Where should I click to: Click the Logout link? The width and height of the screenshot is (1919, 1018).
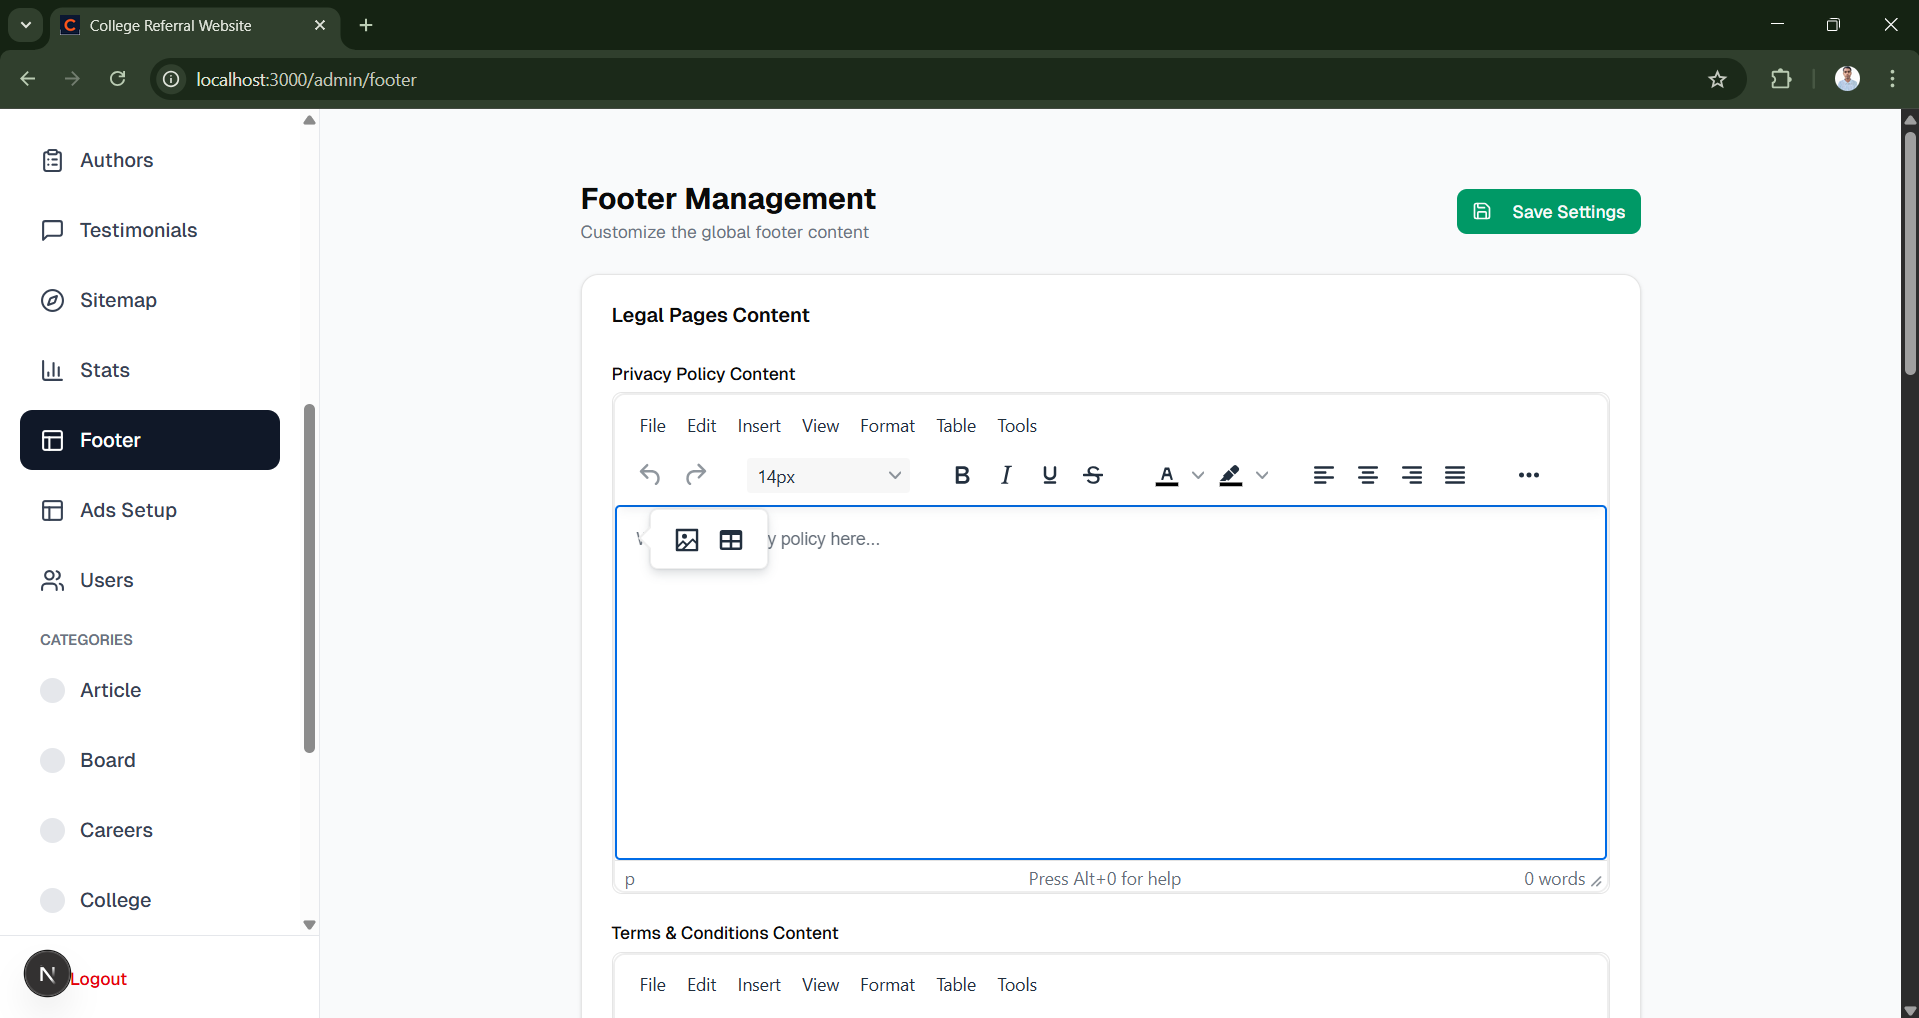tap(99, 979)
